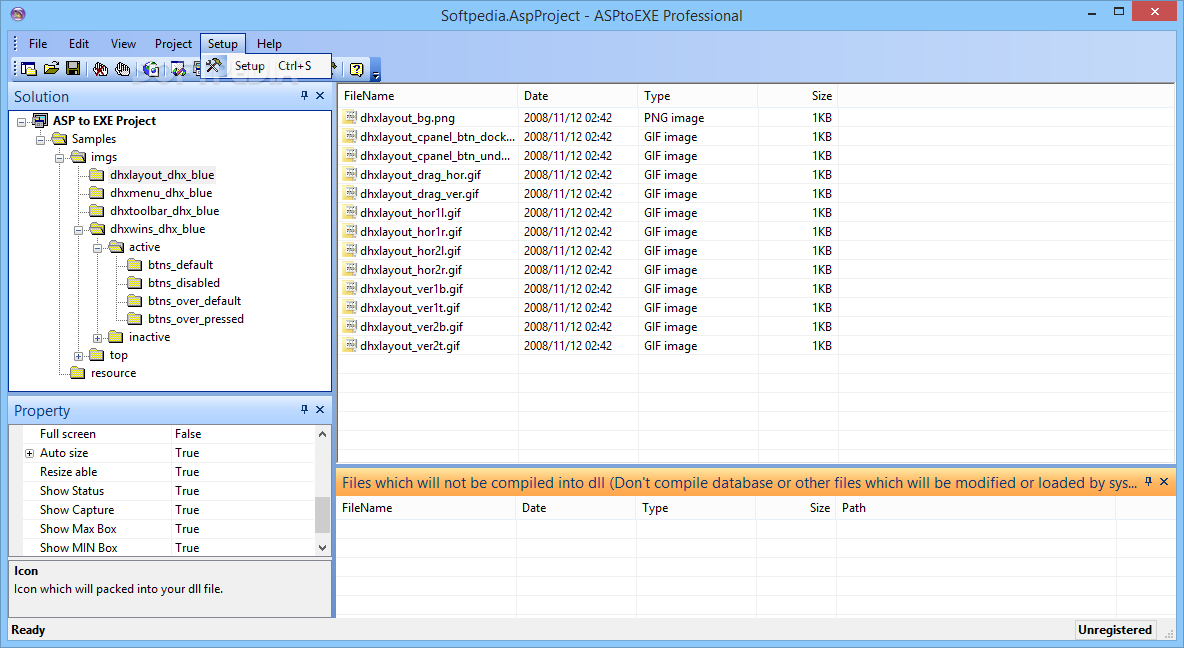This screenshot has height=648, width=1184.
Task: Click Property scrollbar up arrow
Action: click(x=322, y=434)
